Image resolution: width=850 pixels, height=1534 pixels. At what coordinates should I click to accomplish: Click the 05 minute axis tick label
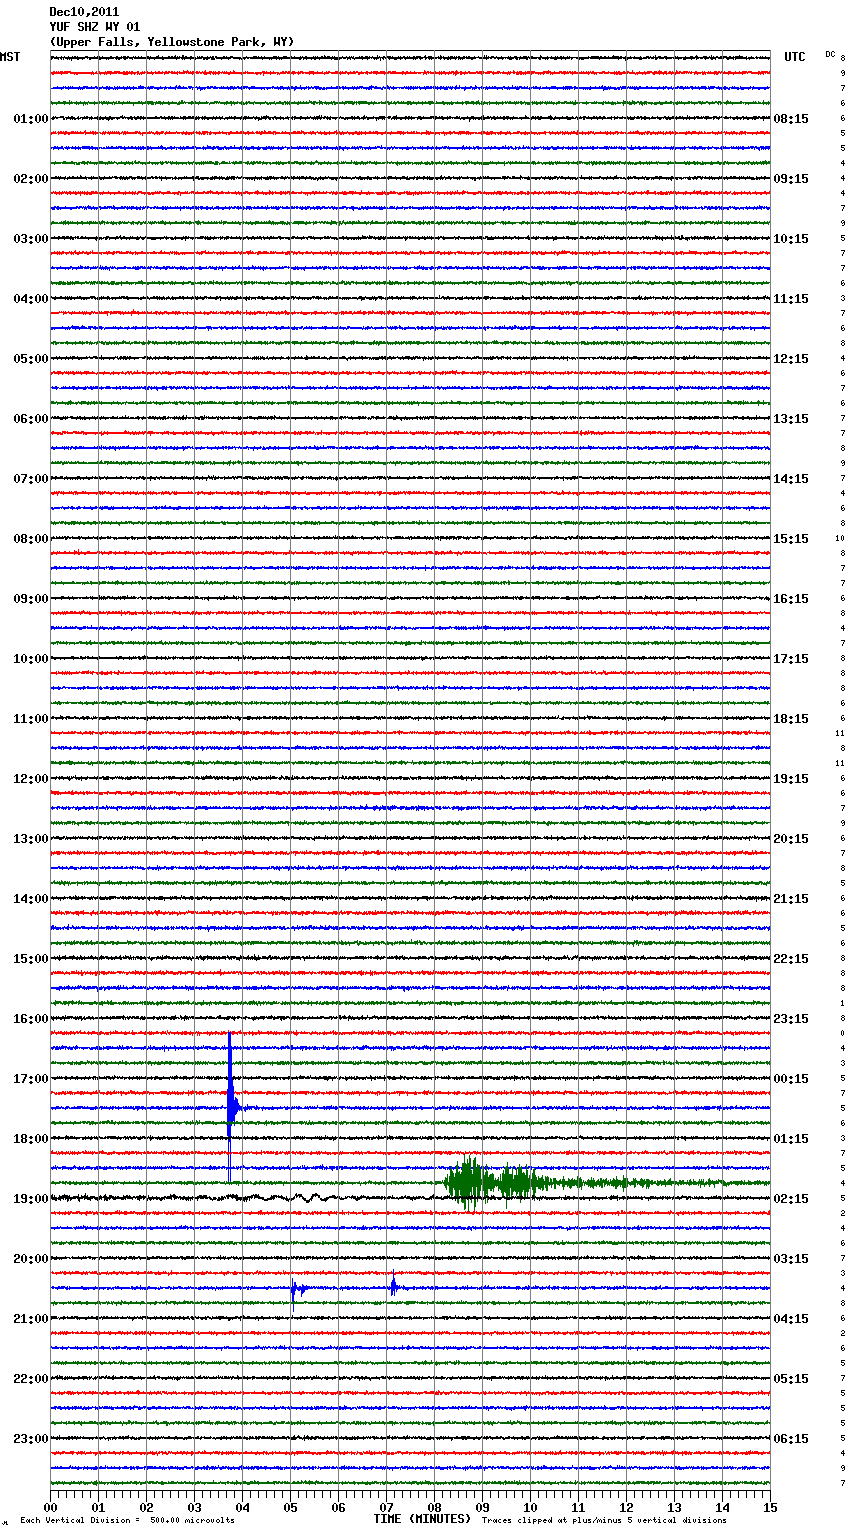(290, 1507)
